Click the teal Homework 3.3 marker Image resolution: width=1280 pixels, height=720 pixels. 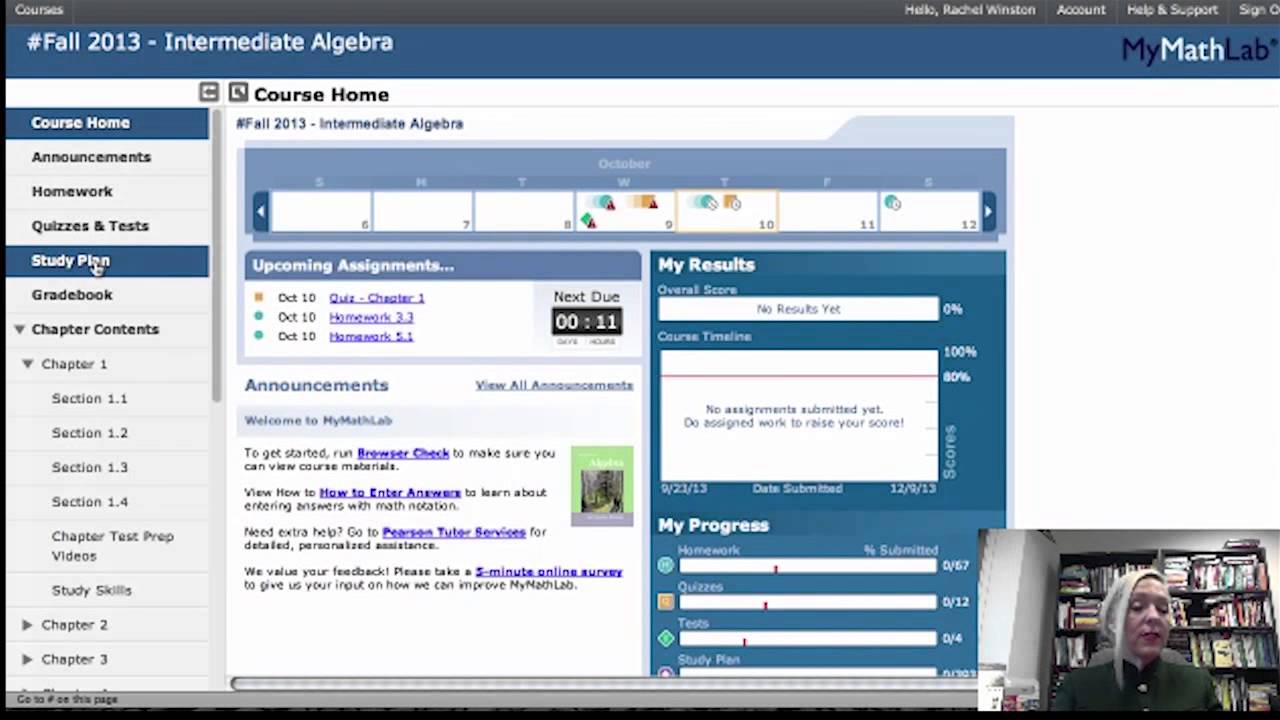(x=259, y=316)
